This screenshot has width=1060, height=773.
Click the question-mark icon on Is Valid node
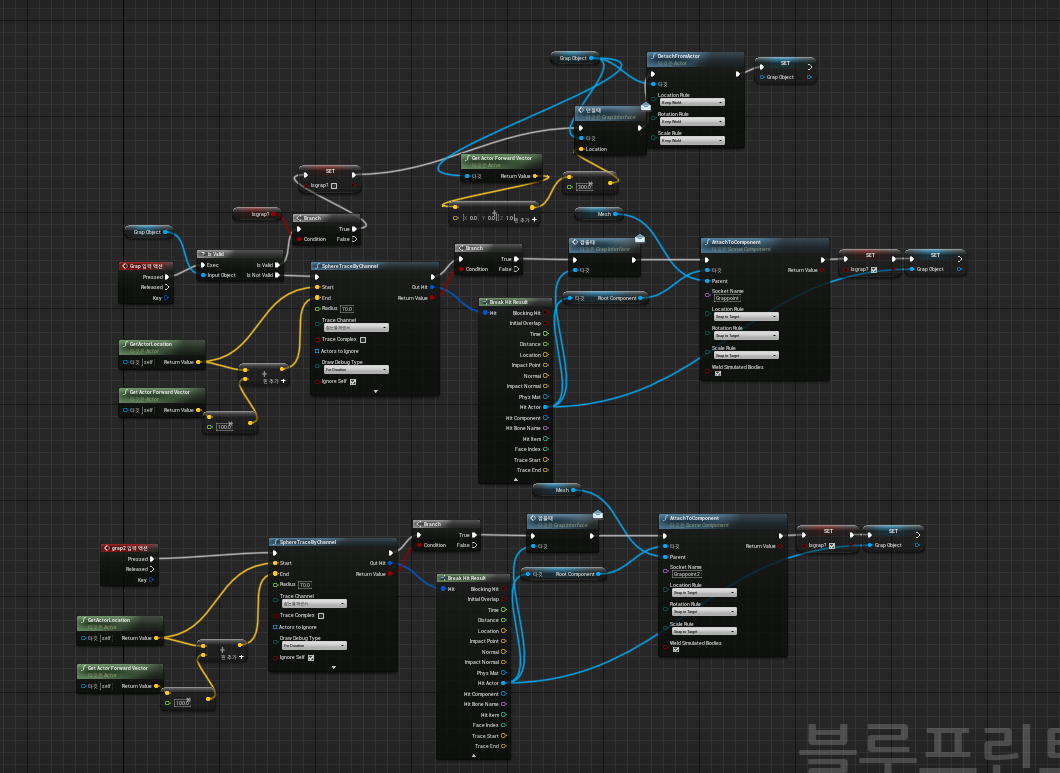click(203, 254)
